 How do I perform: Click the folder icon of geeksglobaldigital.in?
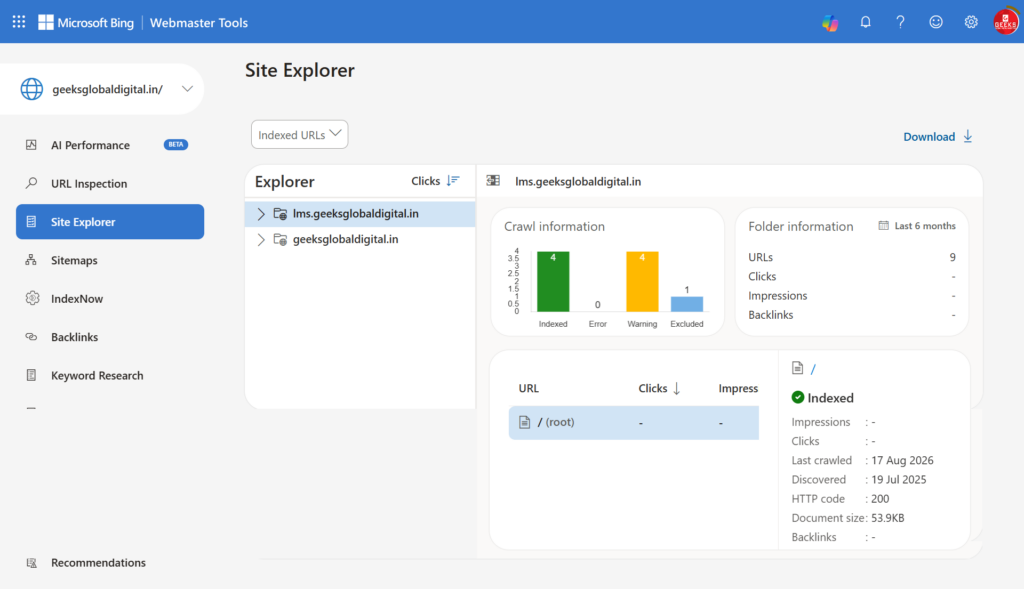pos(280,240)
